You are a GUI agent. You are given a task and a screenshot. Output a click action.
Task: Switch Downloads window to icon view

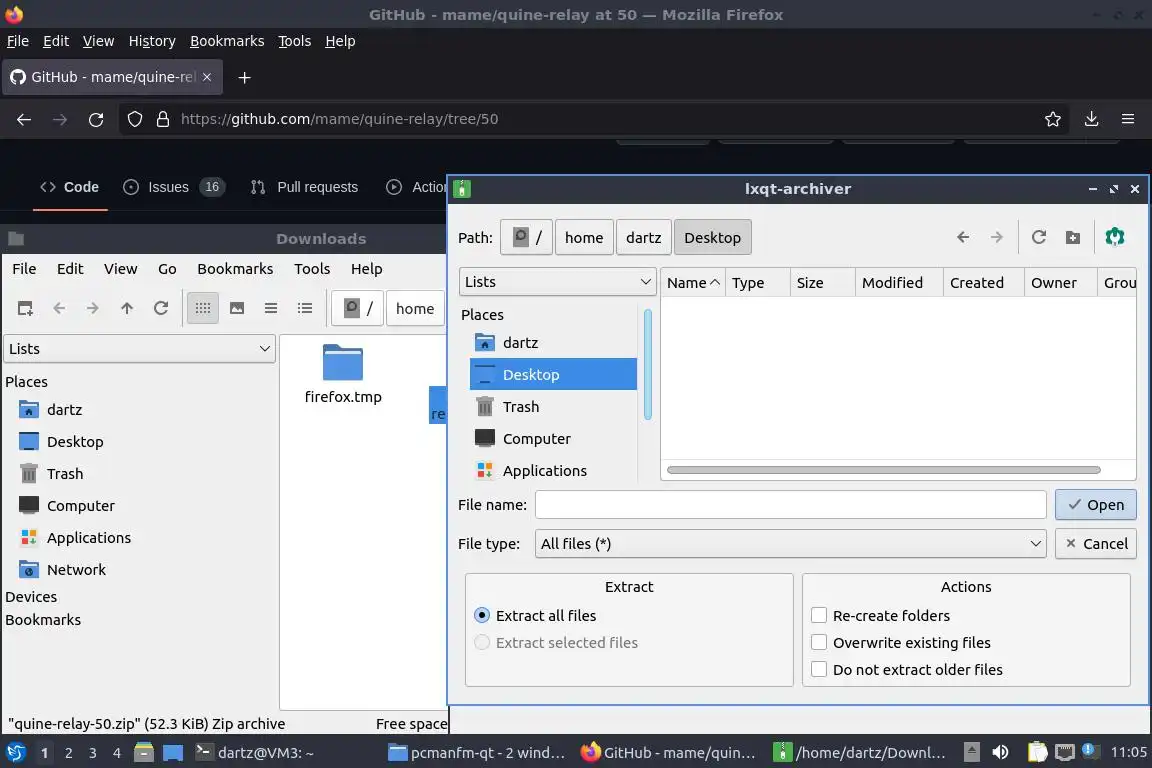(x=203, y=309)
